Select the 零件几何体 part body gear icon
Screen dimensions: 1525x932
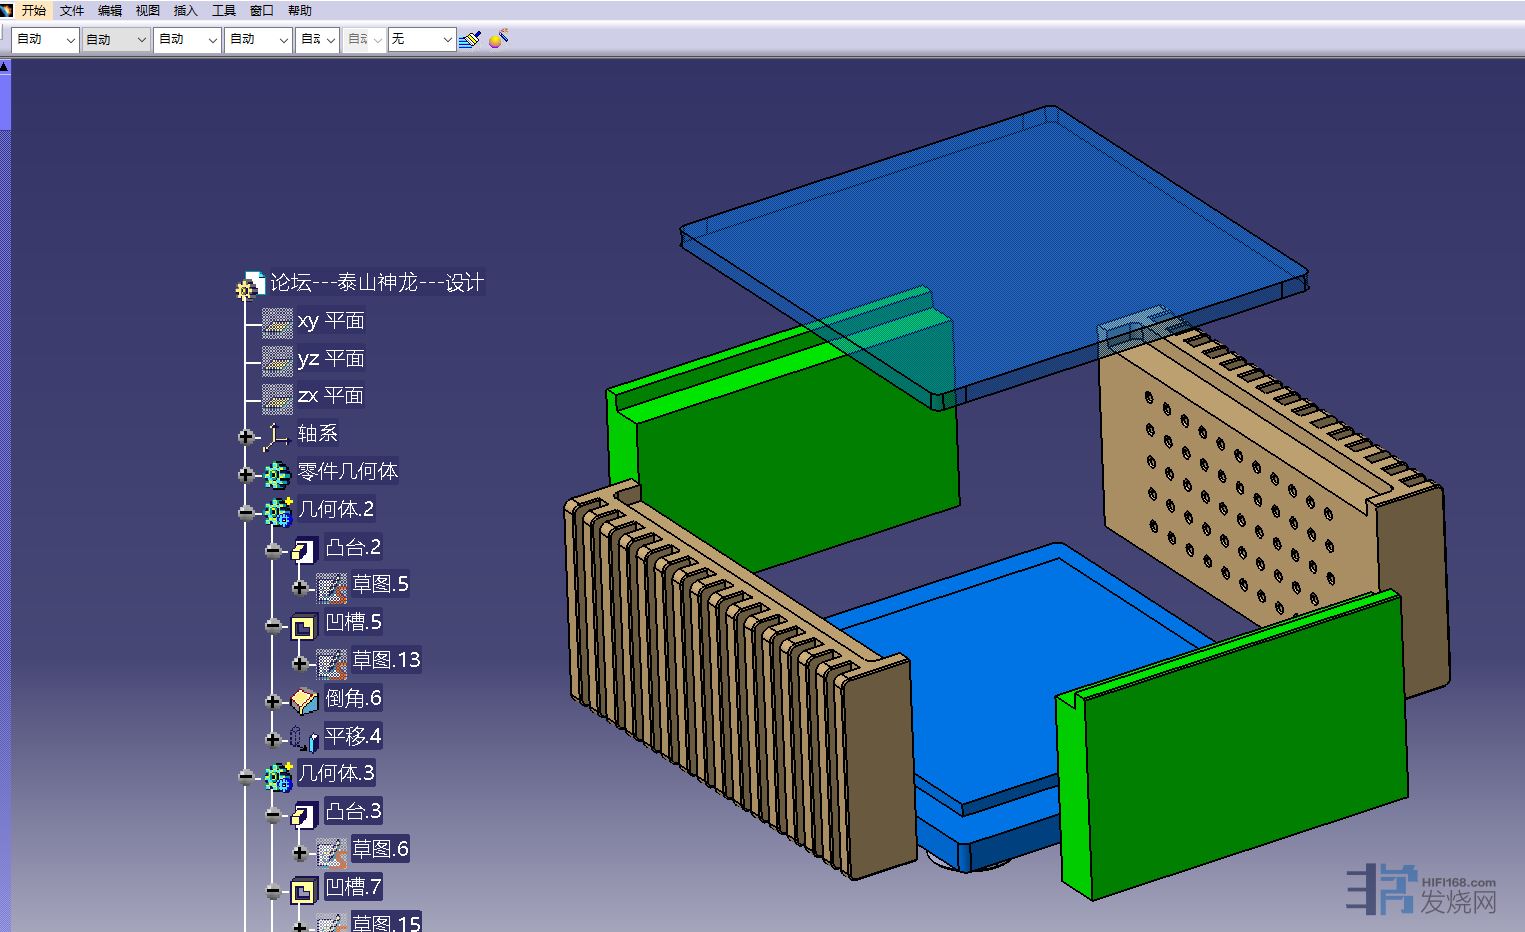pos(277,473)
